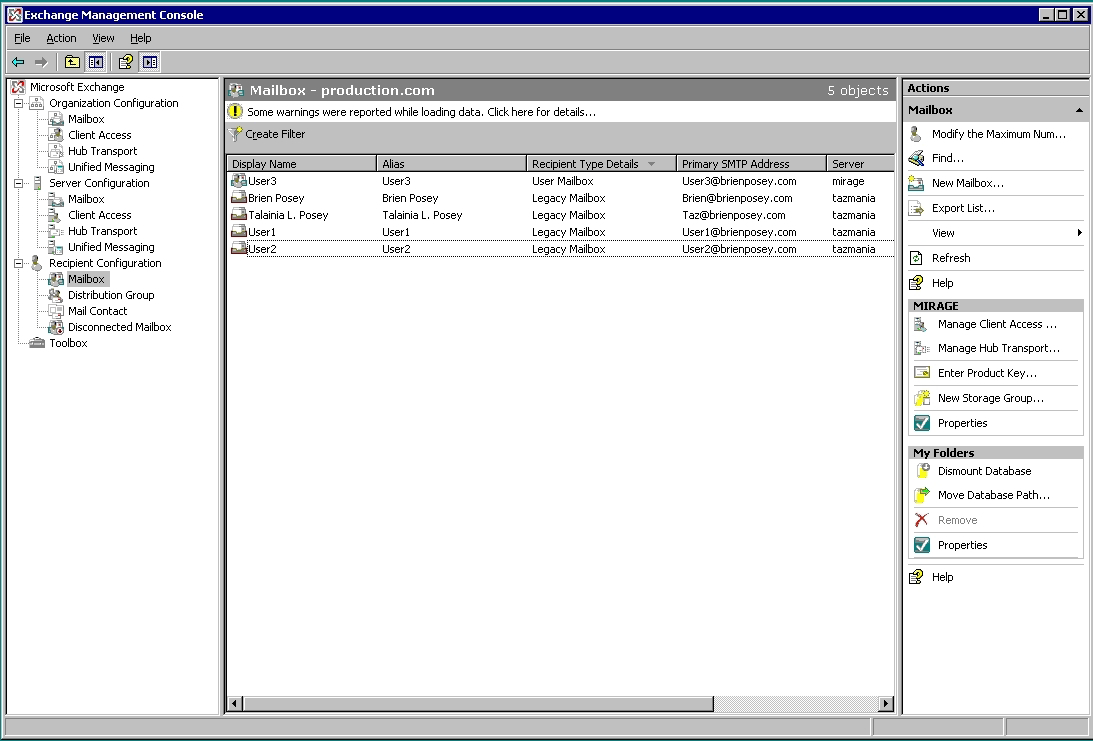This screenshot has height=741, width=1093.
Task: Toggle the Action pane toolbar icon
Action: pos(149,62)
